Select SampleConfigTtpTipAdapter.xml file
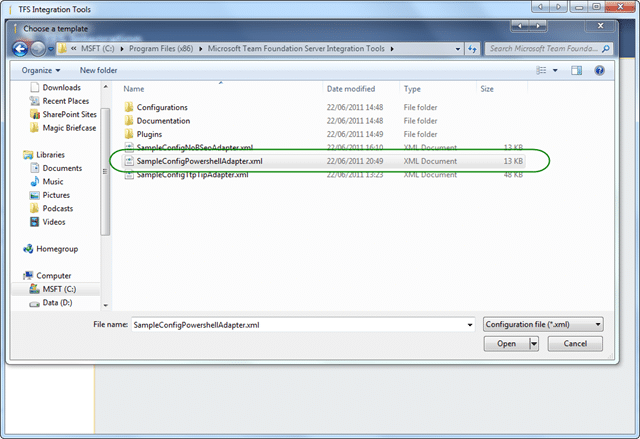This screenshot has width=640, height=439. tap(192, 175)
